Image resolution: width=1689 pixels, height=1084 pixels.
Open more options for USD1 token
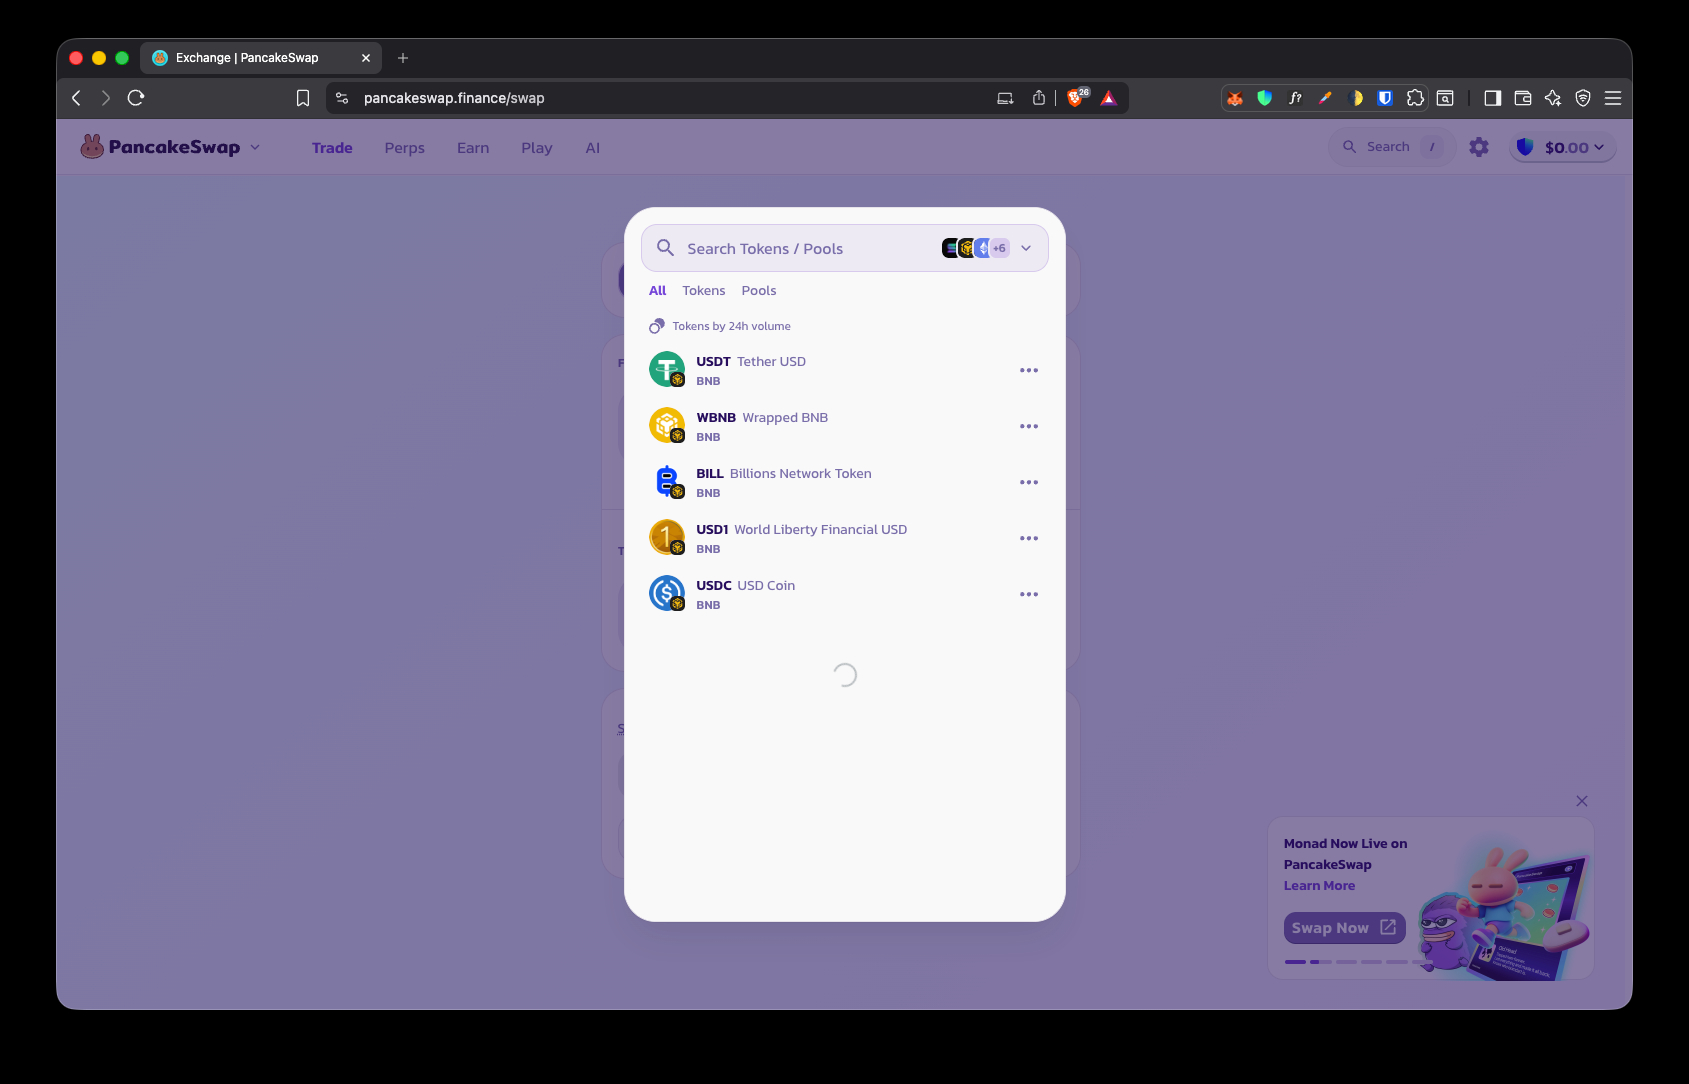1029,538
